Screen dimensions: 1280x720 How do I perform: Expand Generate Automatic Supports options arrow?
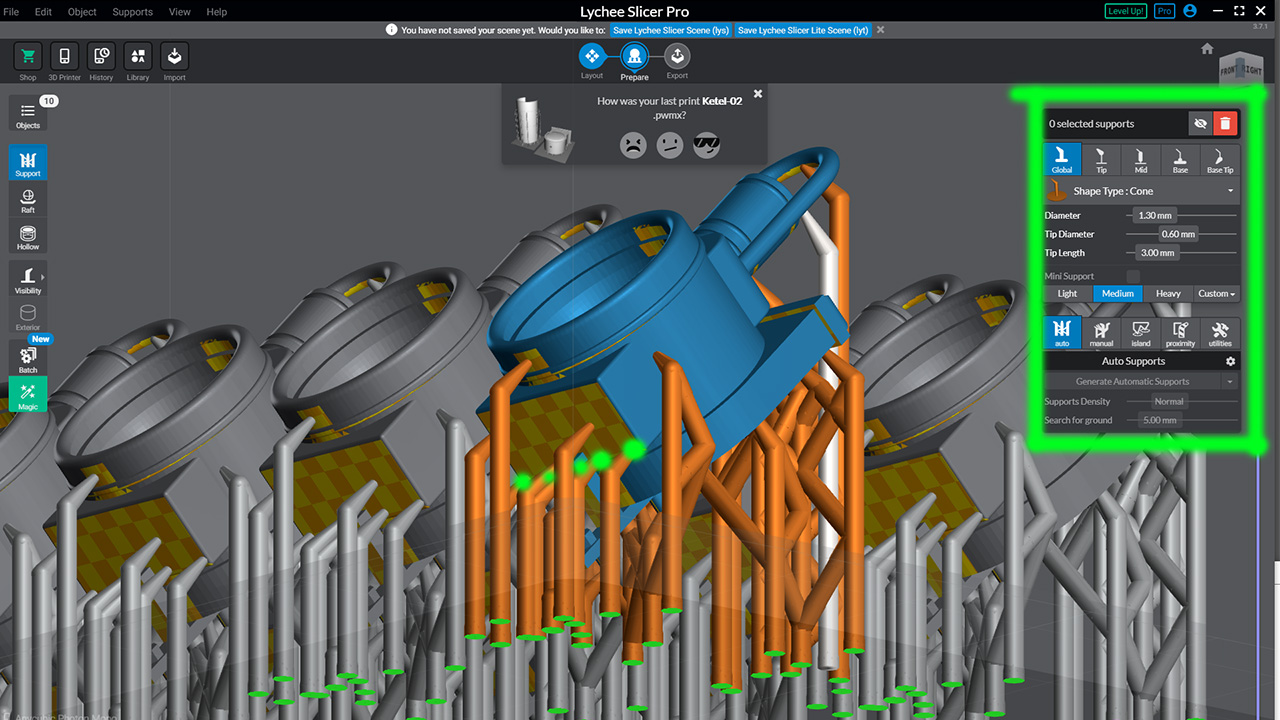pos(1231,381)
